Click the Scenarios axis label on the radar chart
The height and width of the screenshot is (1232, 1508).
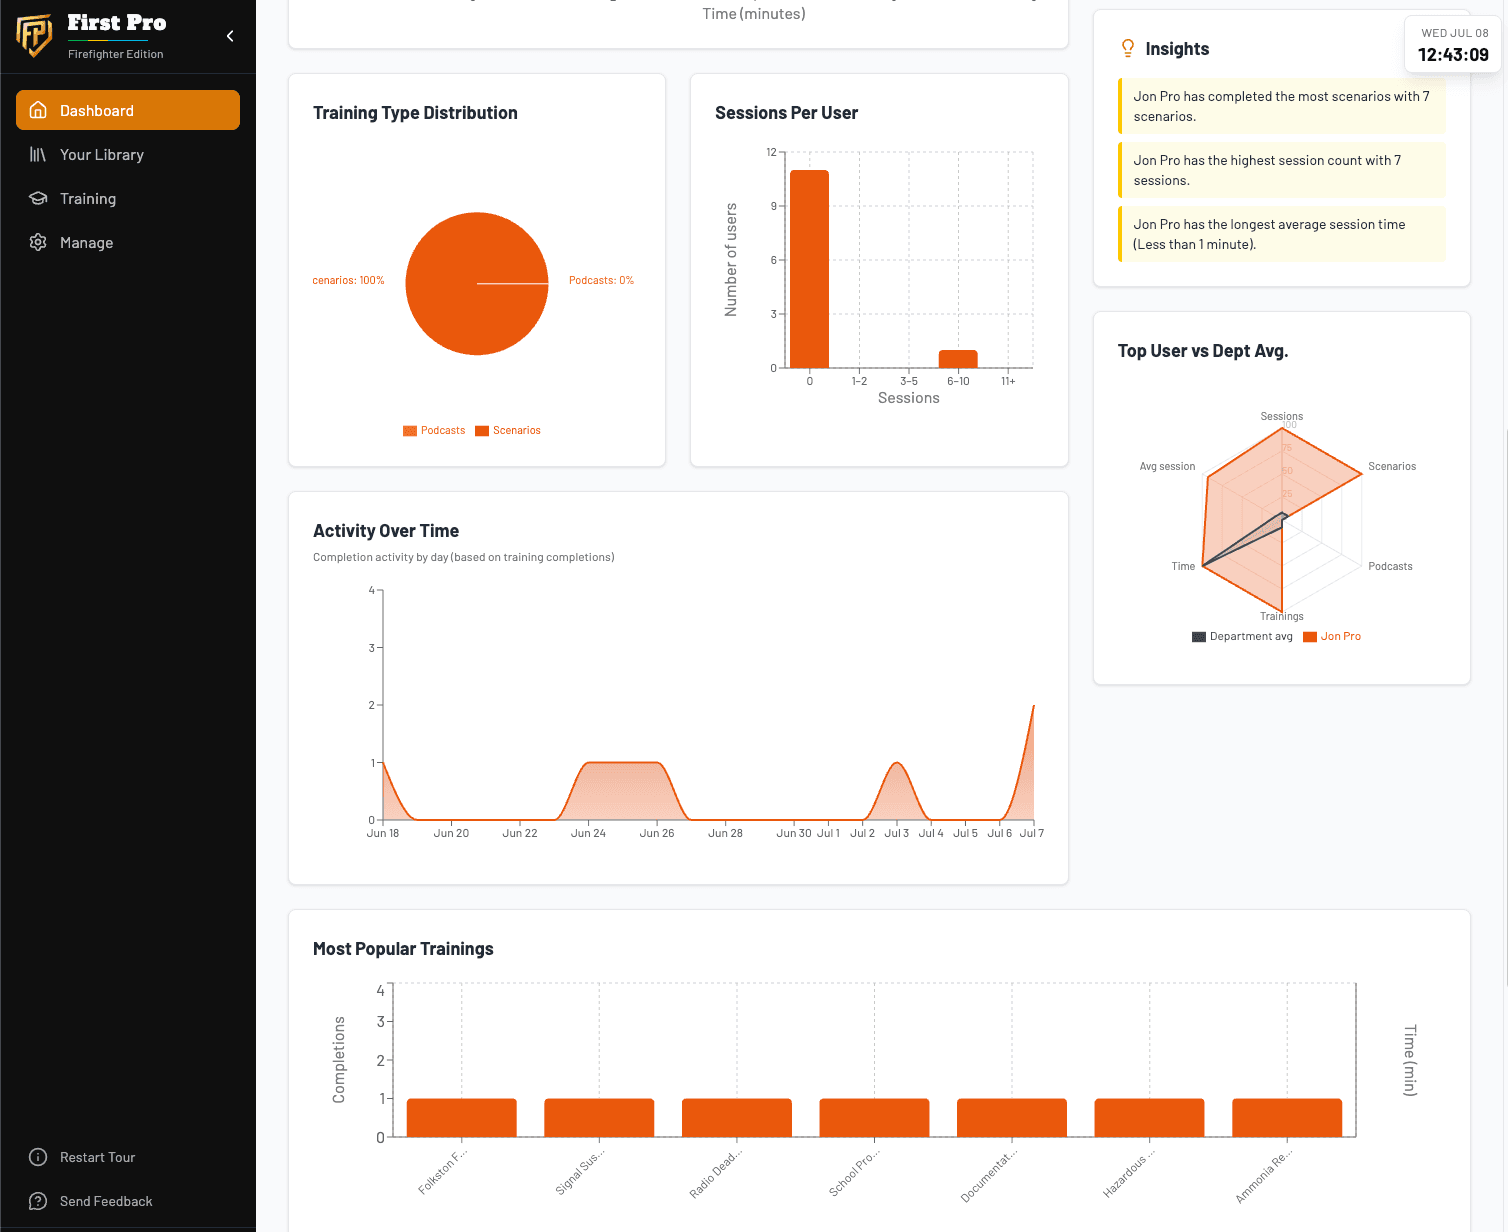tap(1392, 466)
